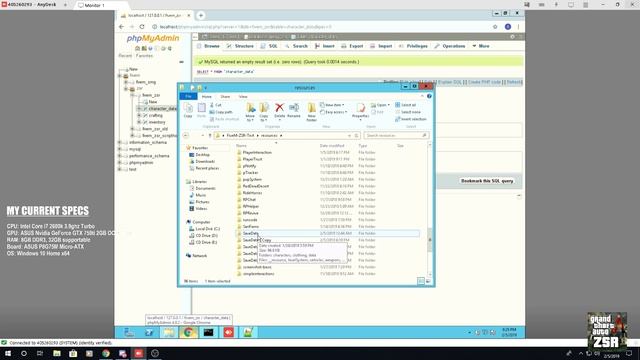Open the Move to dropdown in ribbon
The image size is (640, 360).
coord(250,112)
